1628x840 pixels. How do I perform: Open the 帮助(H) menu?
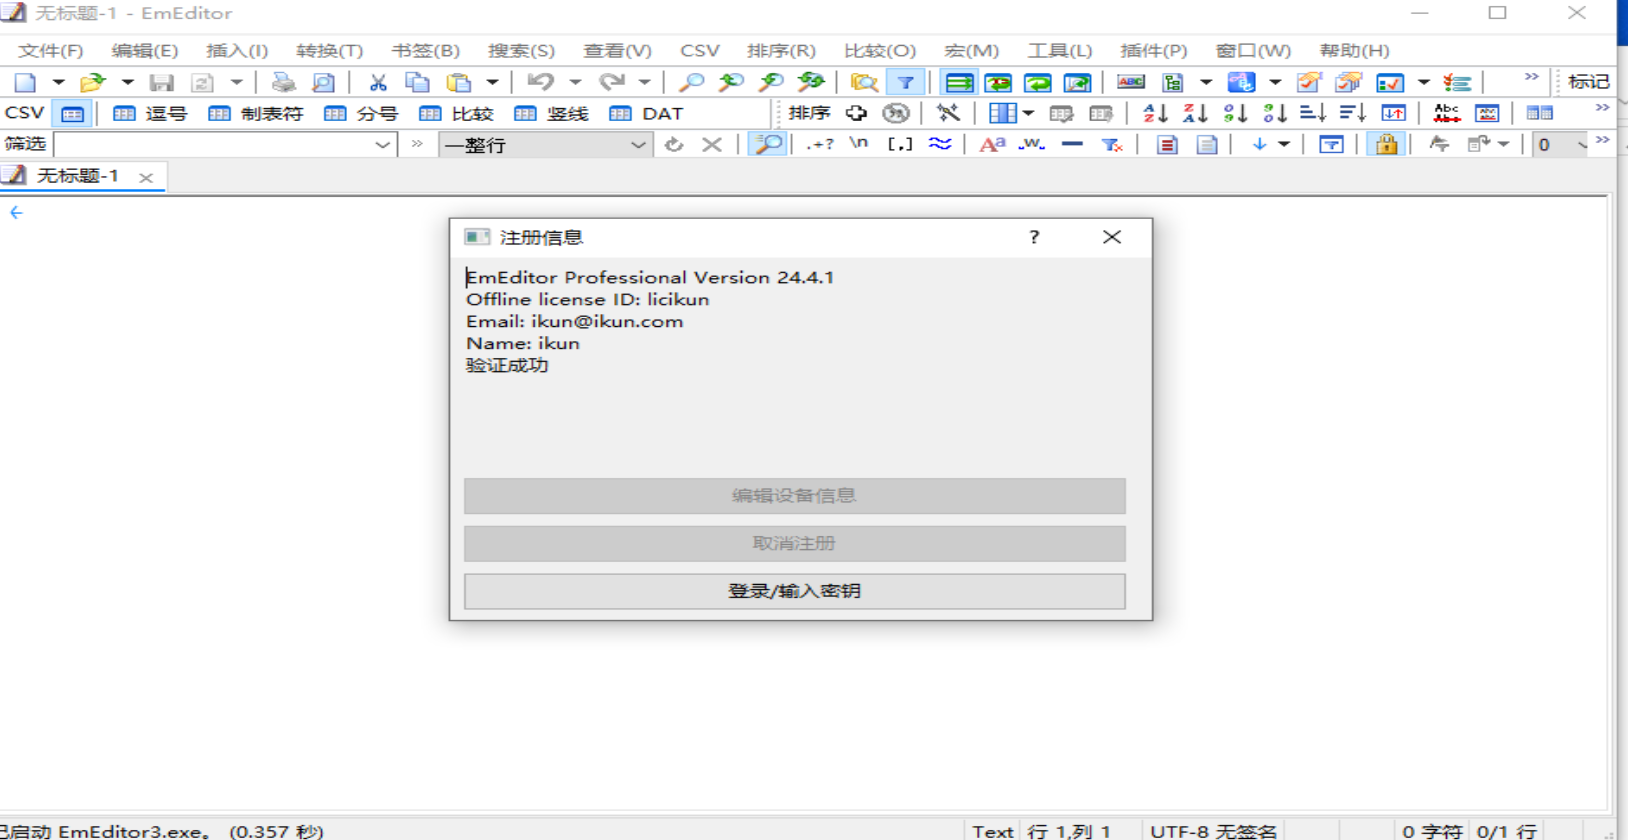pos(1354,50)
